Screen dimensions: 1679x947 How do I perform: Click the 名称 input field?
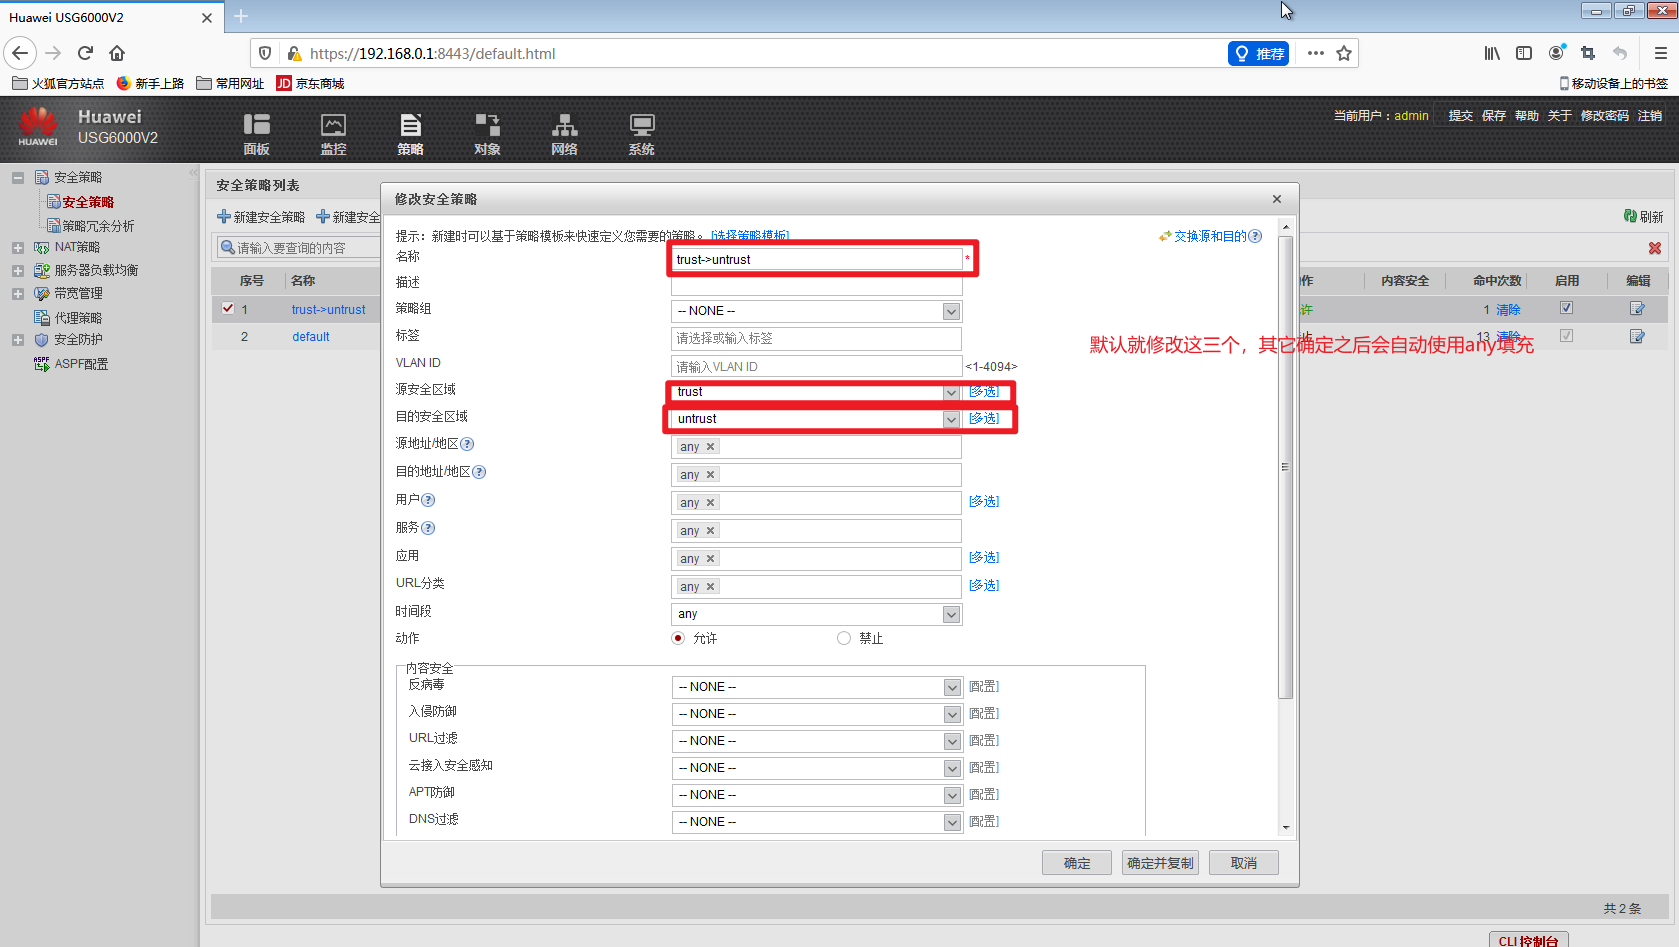(816, 259)
